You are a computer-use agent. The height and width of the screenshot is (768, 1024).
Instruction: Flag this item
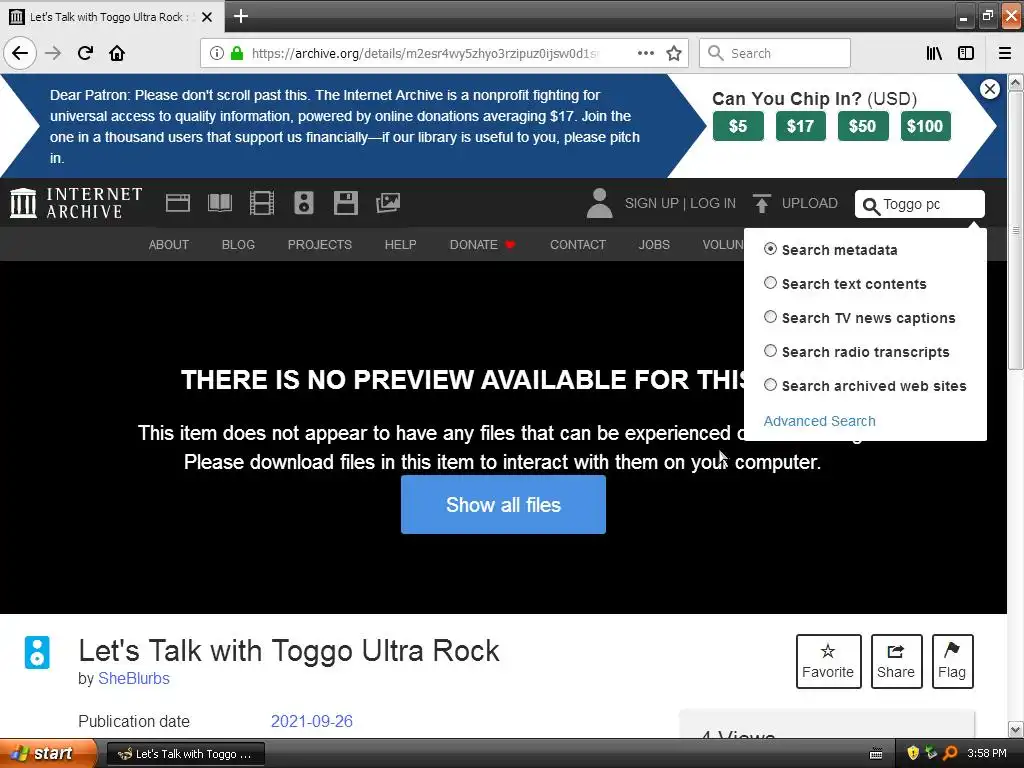coord(952,661)
